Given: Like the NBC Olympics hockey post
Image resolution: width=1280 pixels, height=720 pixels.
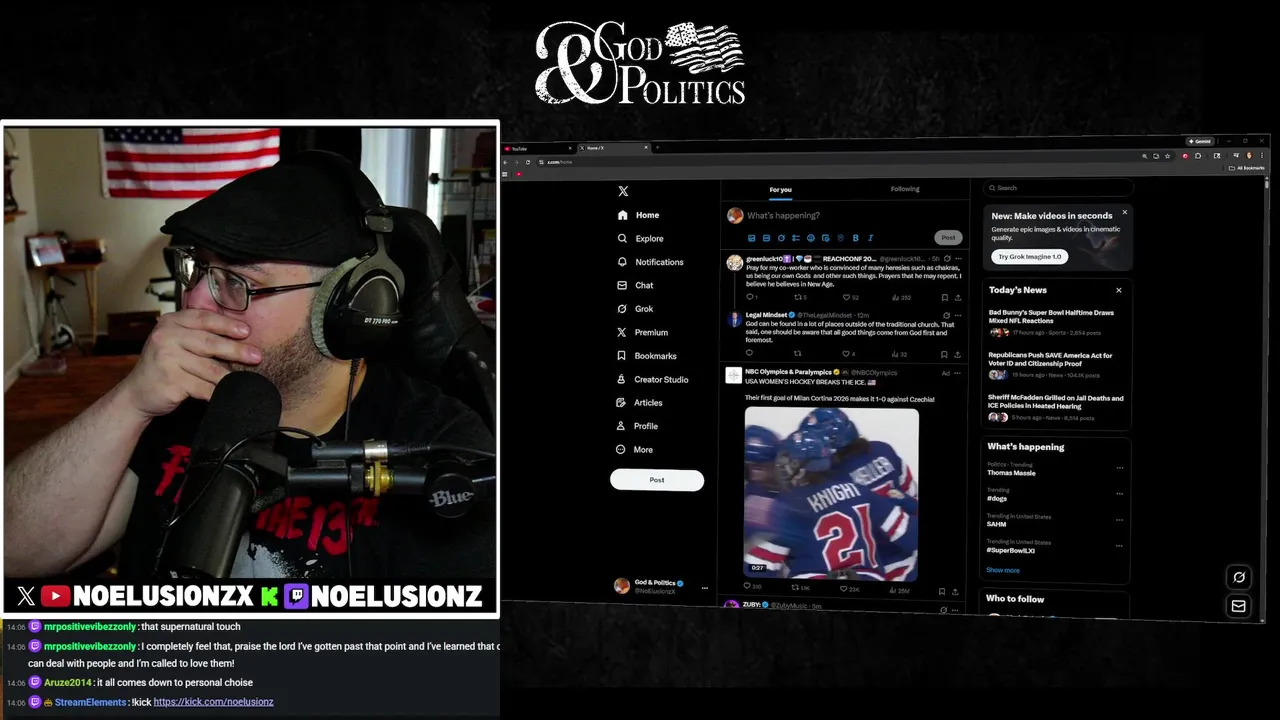Looking at the screenshot, I should [x=846, y=590].
